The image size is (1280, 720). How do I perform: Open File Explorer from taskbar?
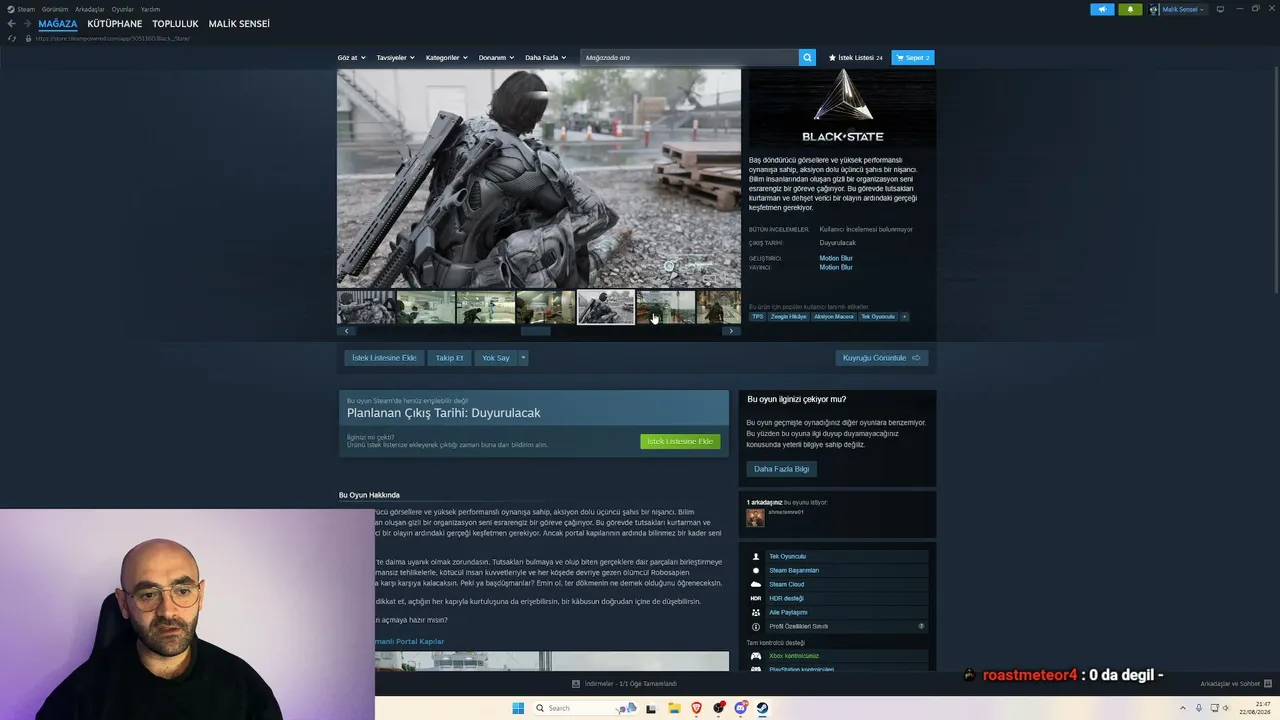pyautogui.click(x=674, y=708)
